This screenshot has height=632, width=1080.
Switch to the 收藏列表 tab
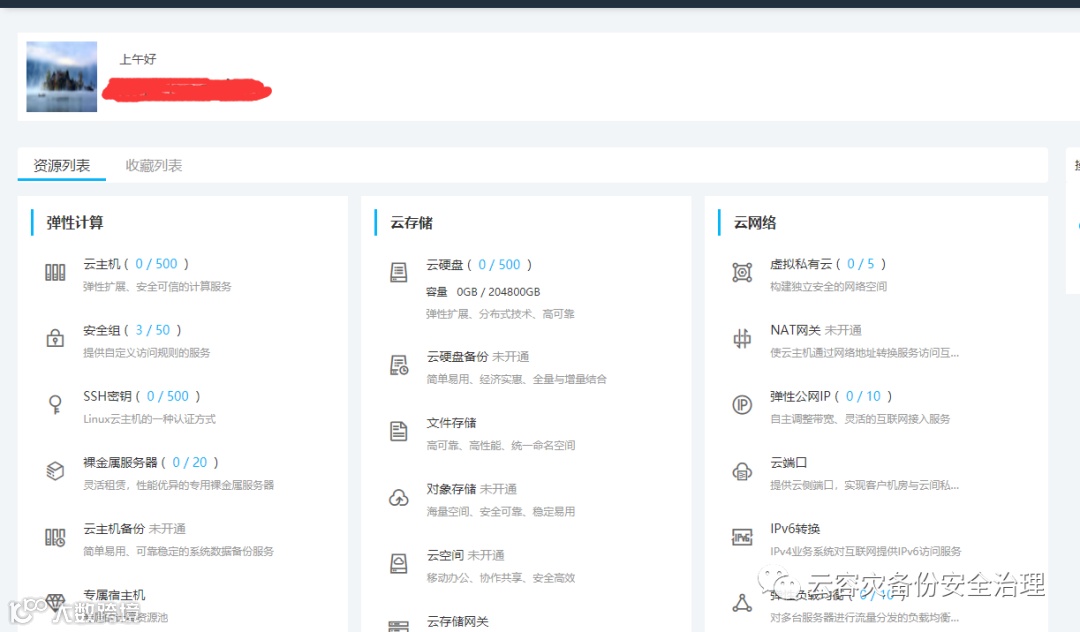[154, 165]
